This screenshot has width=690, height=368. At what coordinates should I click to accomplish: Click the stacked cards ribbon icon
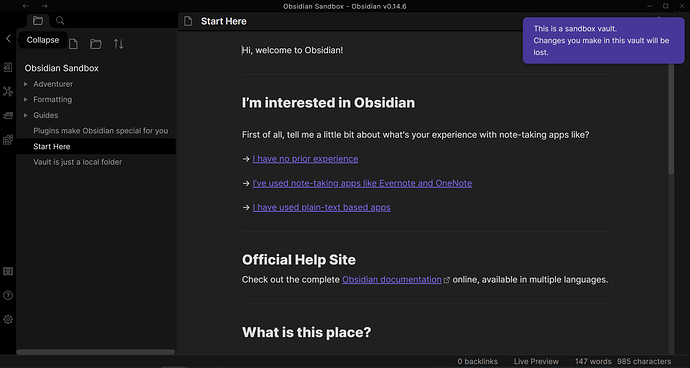[8, 115]
